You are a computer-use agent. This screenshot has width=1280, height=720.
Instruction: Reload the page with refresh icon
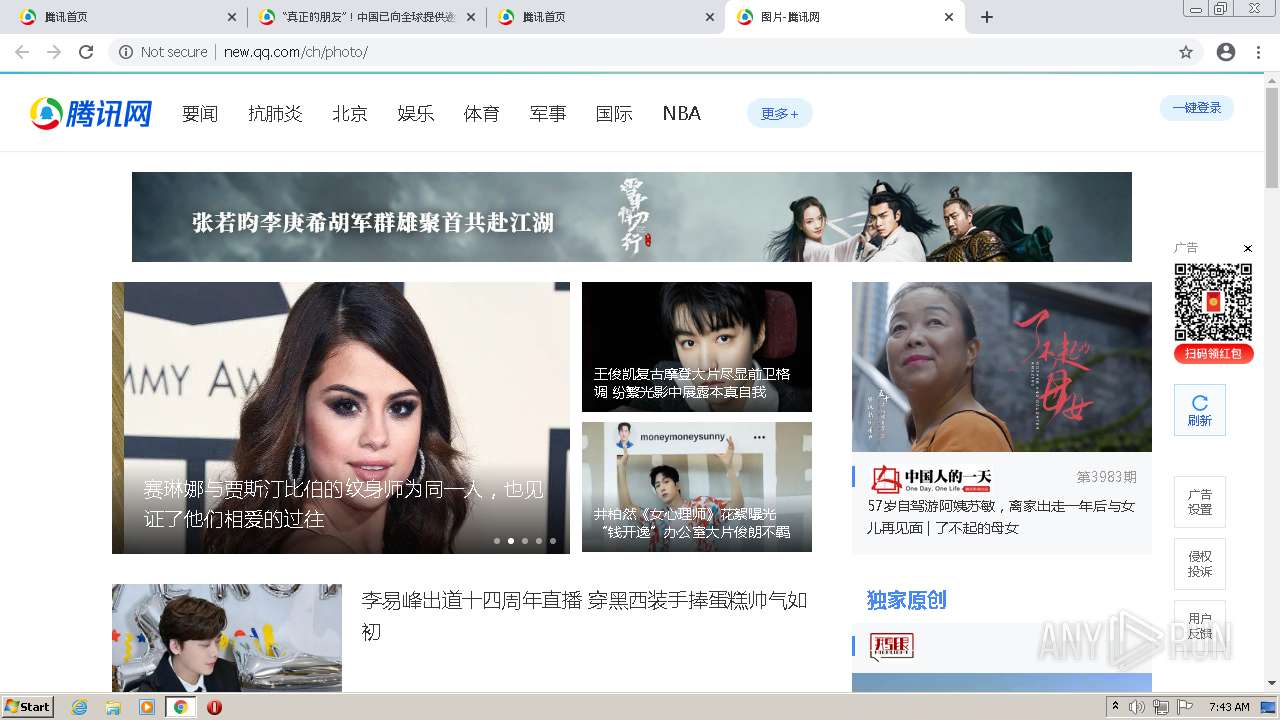pos(86,52)
